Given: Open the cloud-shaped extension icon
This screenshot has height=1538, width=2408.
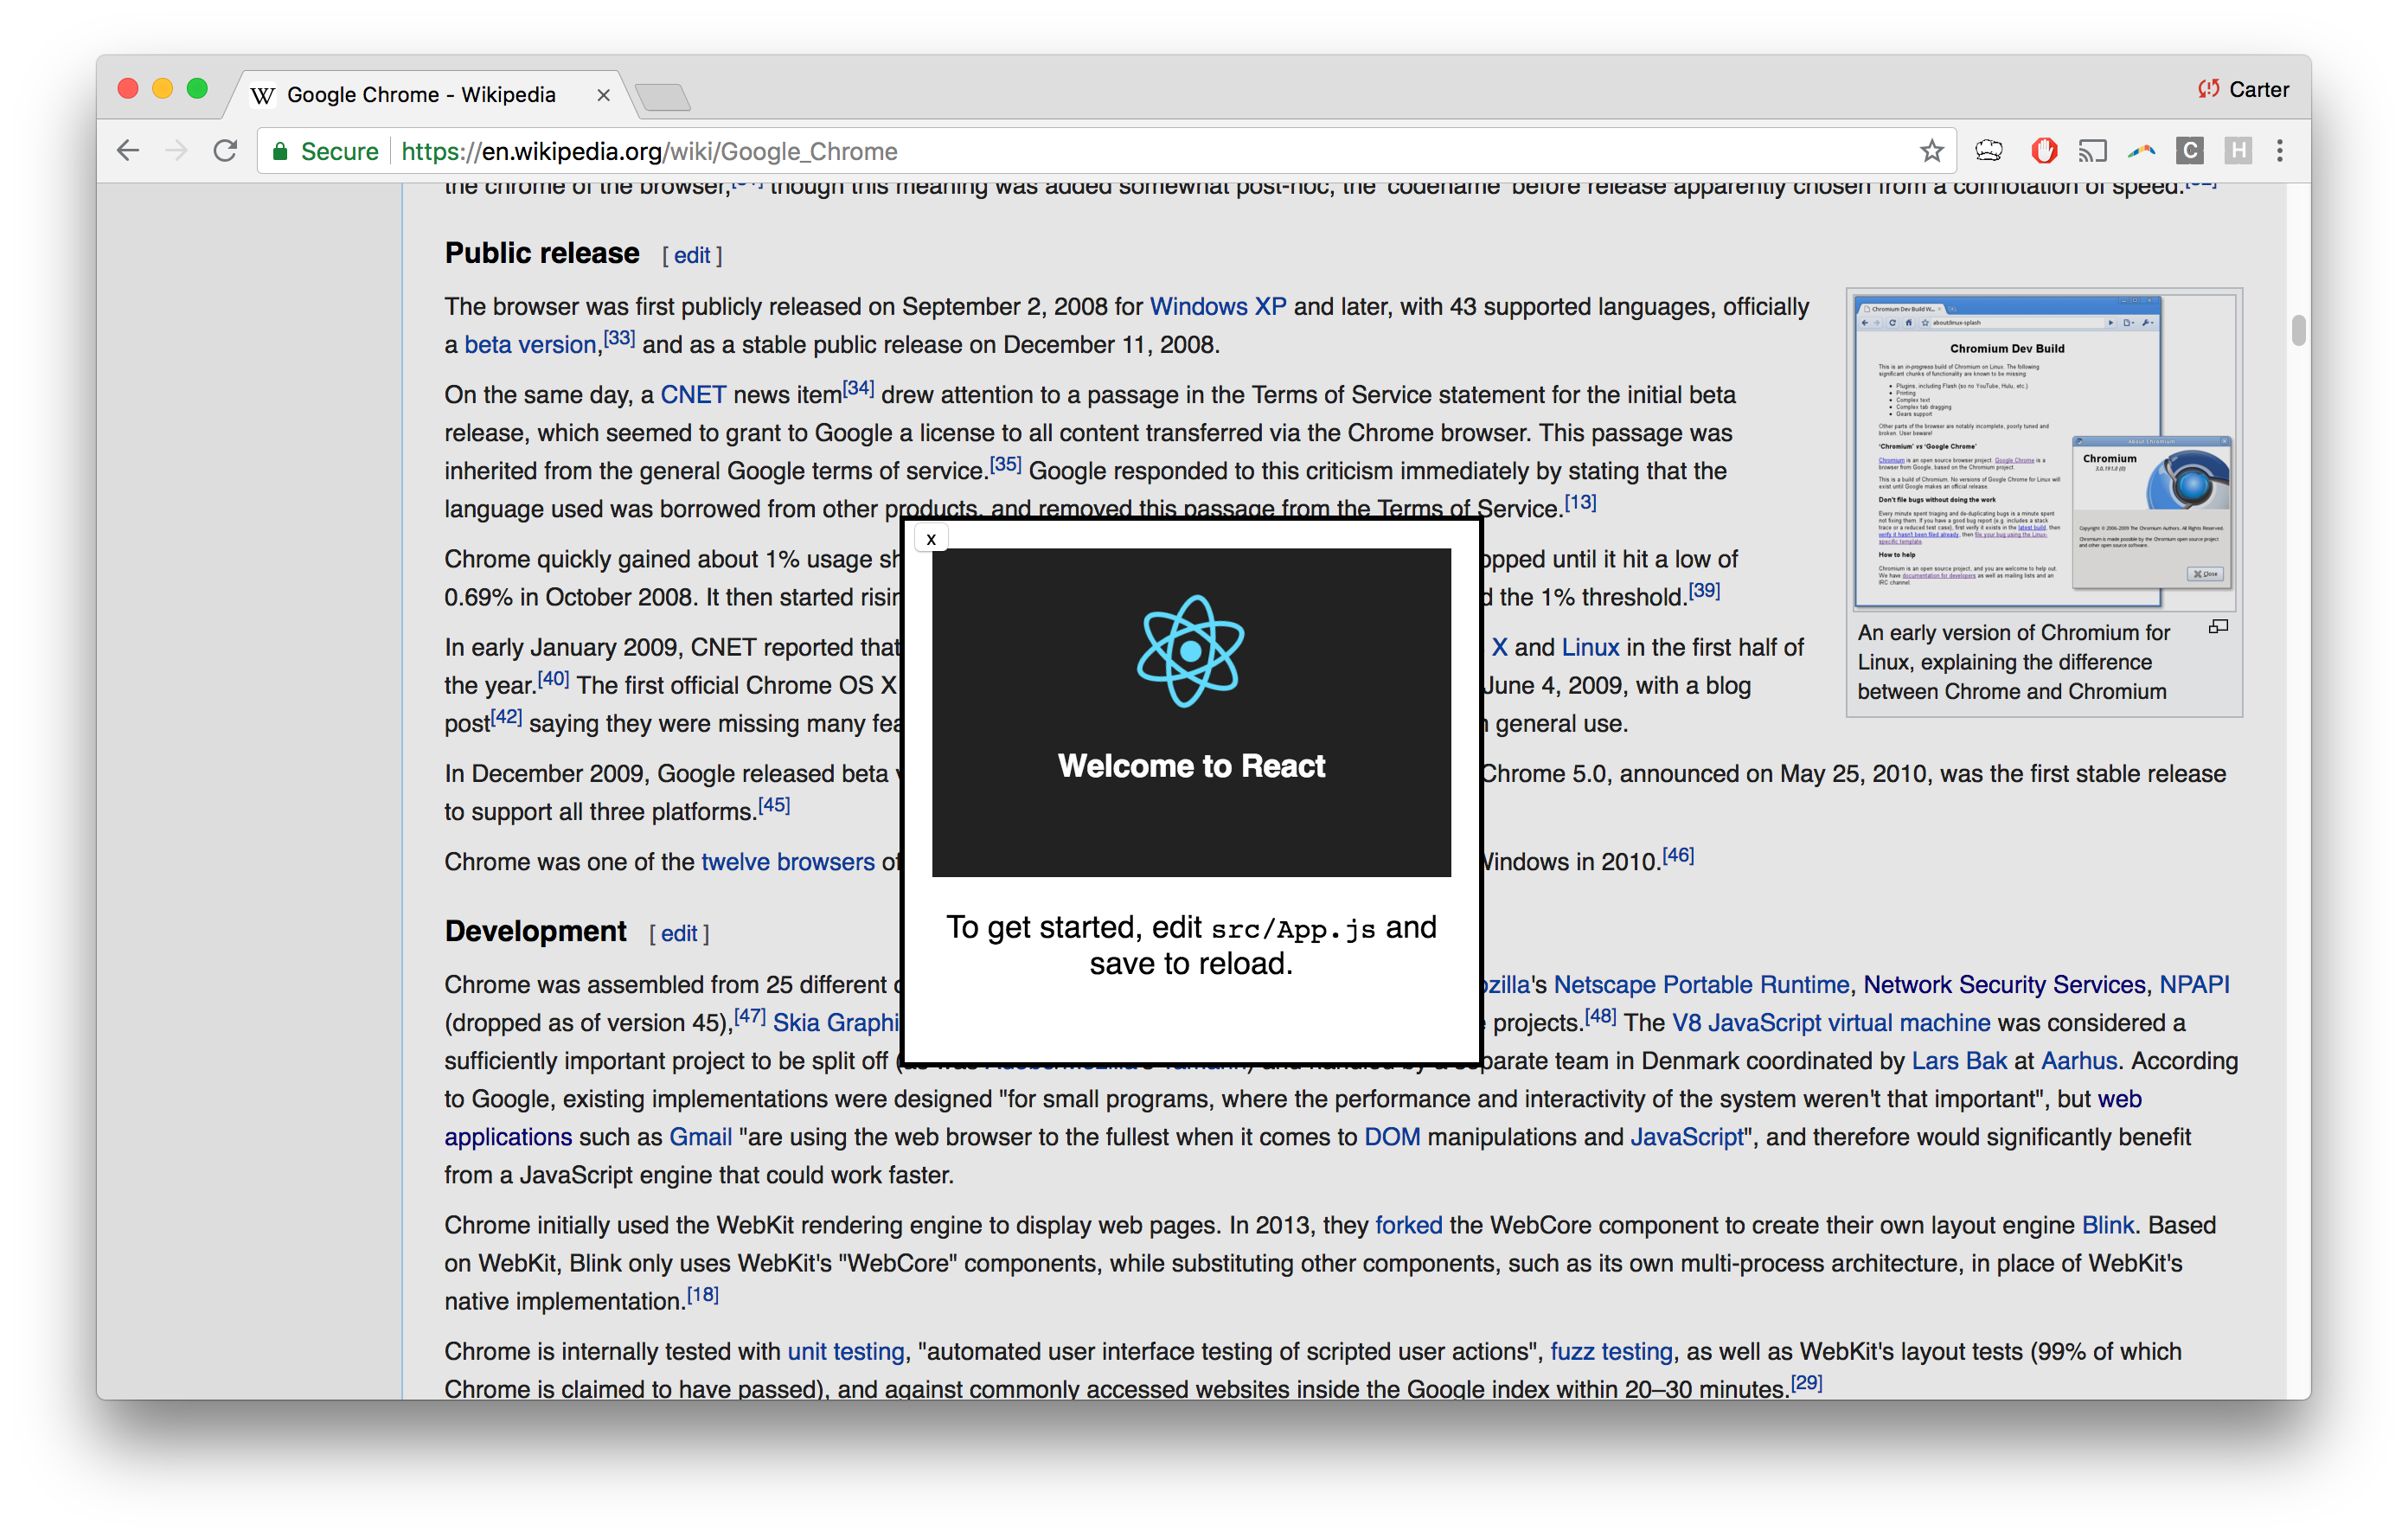Looking at the screenshot, I should [1989, 151].
